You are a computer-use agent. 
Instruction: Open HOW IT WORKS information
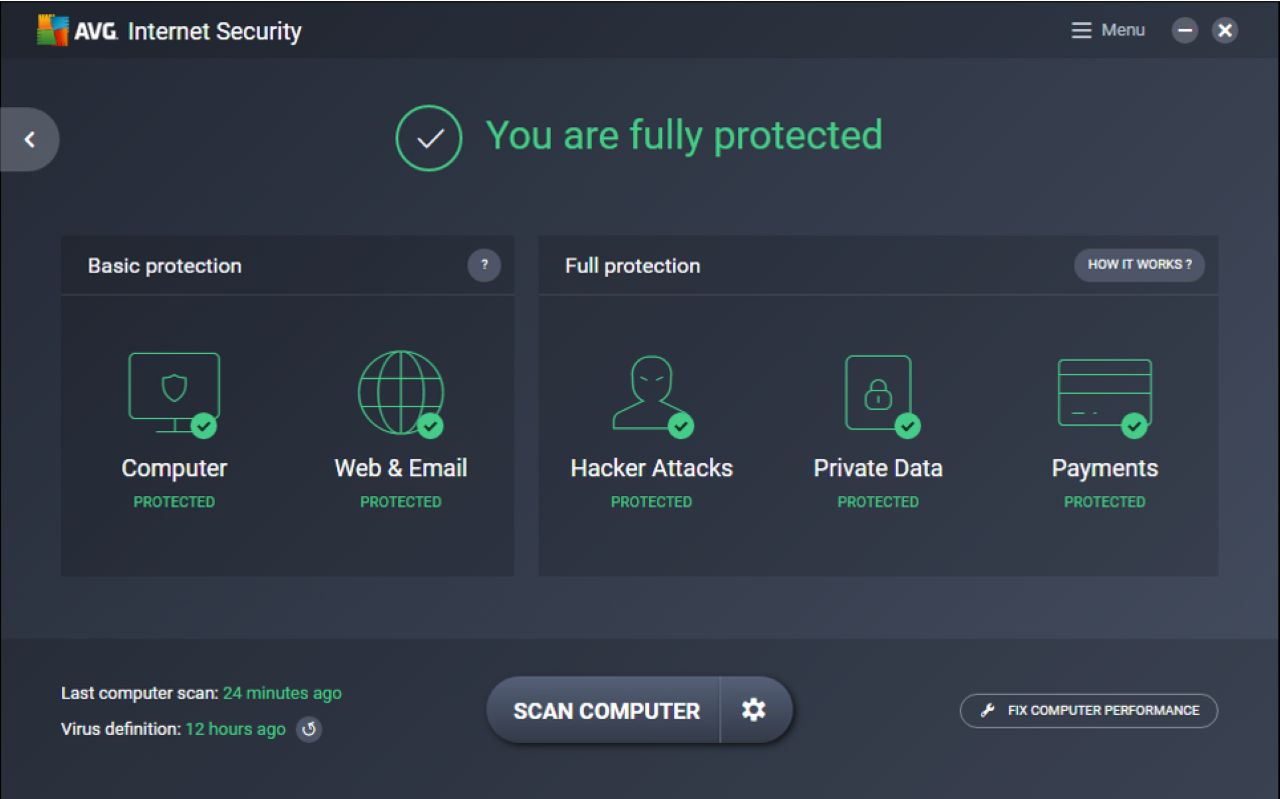(x=1139, y=265)
